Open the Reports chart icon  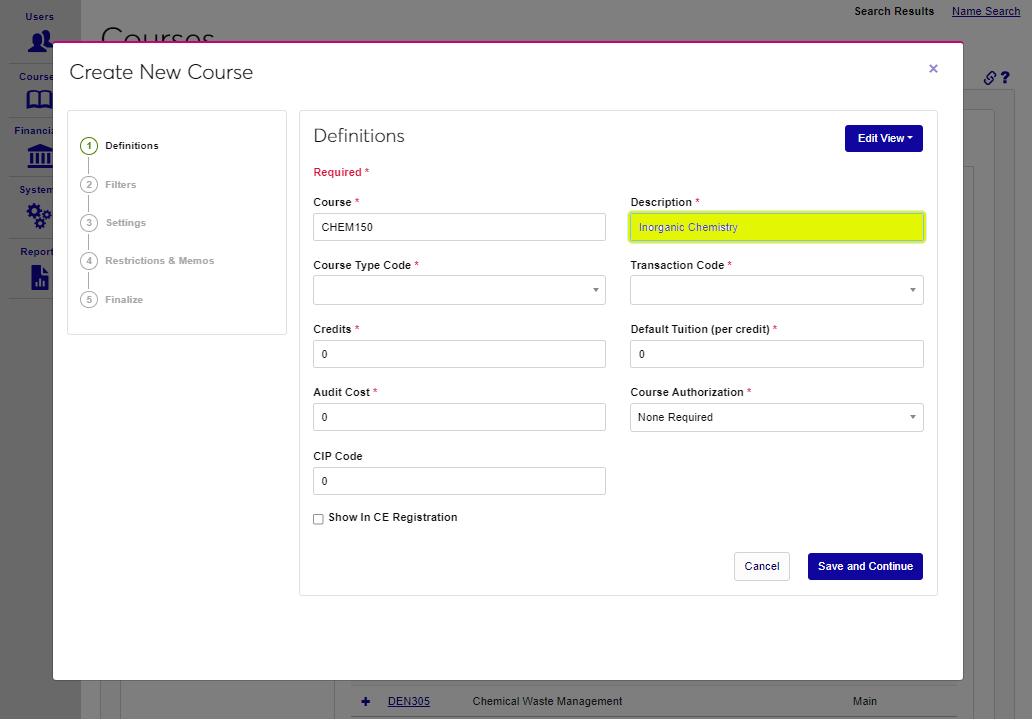(40, 276)
